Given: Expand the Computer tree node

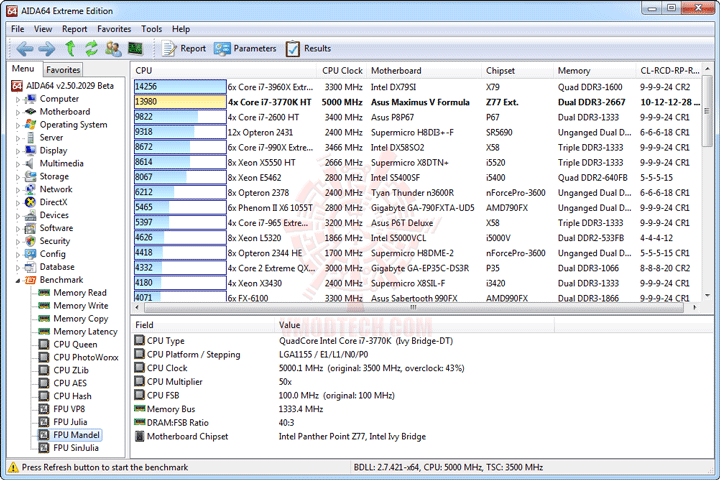Looking at the screenshot, I should pyautogui.click(x=18, y=99).
